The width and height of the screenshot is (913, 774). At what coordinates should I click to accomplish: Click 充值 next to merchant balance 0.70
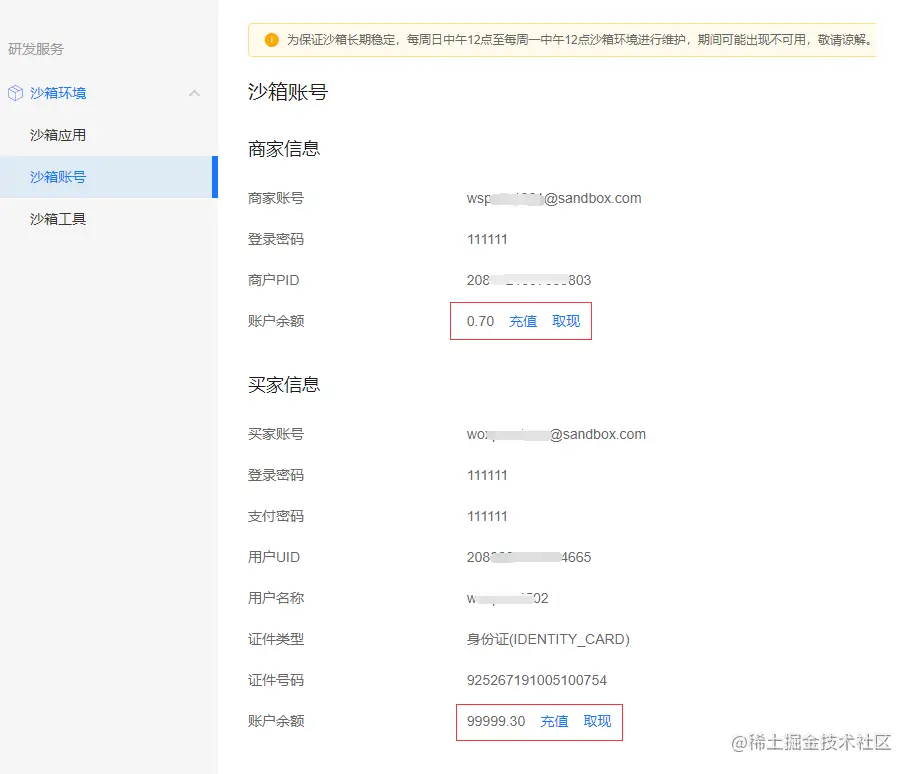pos(523,321)
